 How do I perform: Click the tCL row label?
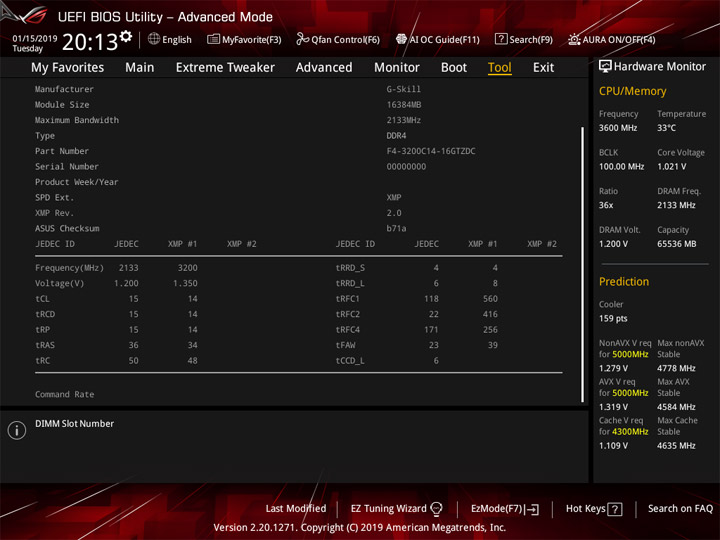point(42,299)
